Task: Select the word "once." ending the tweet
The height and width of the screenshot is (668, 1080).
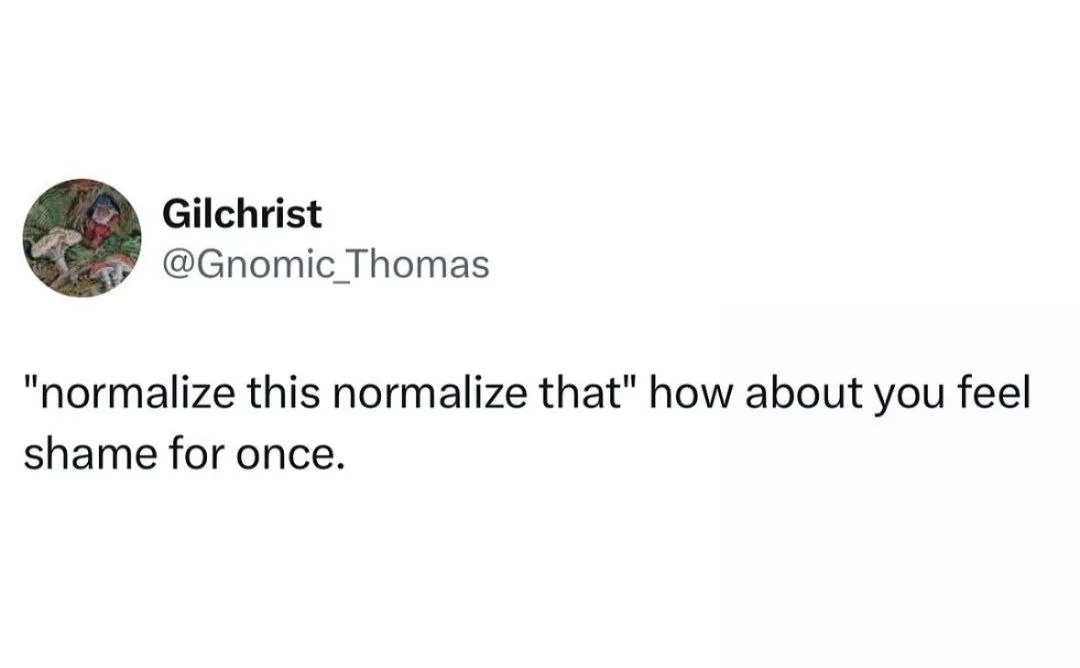Action: pos(289,457)
